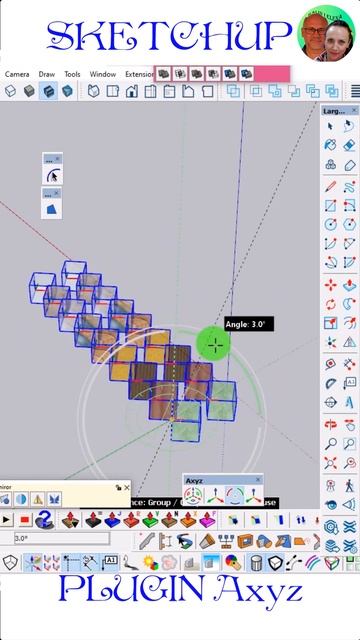Click the angle measurement field showing 3.0°
The image size is (360, 640).
pyautogui.click(x=62, y=538)
